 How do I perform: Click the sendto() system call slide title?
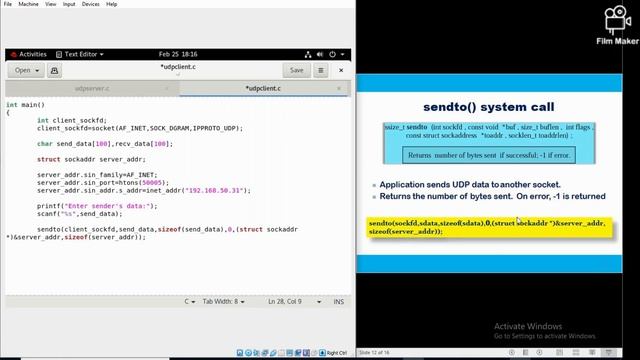pos(489,107)
